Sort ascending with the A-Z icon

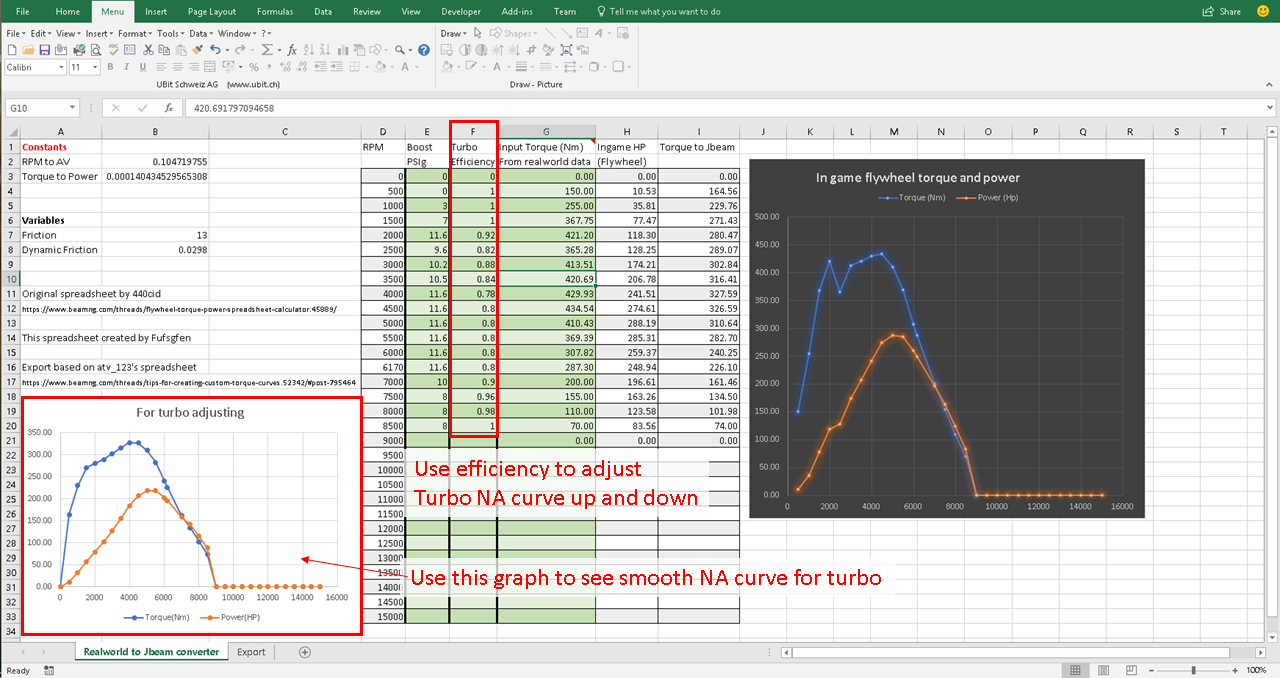[309, 49]
